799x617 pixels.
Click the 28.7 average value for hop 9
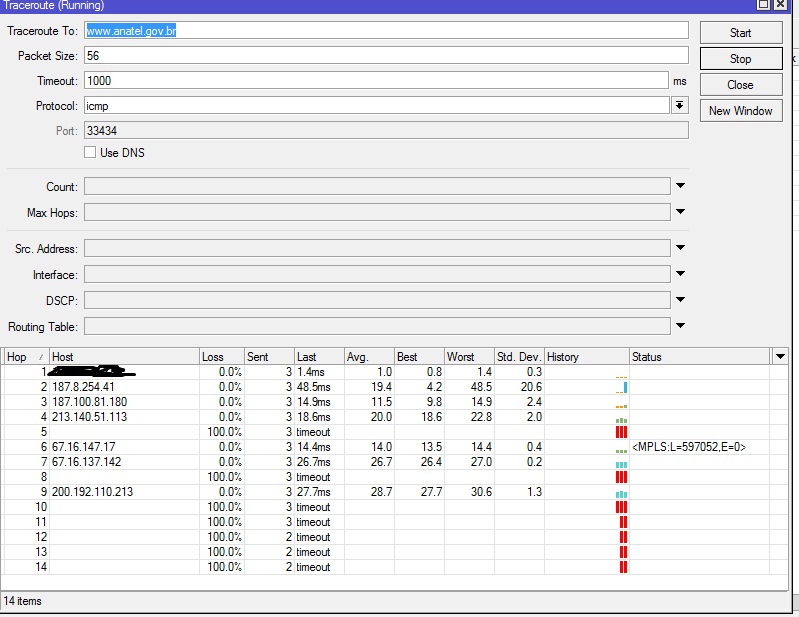click(x=381, y=492)
